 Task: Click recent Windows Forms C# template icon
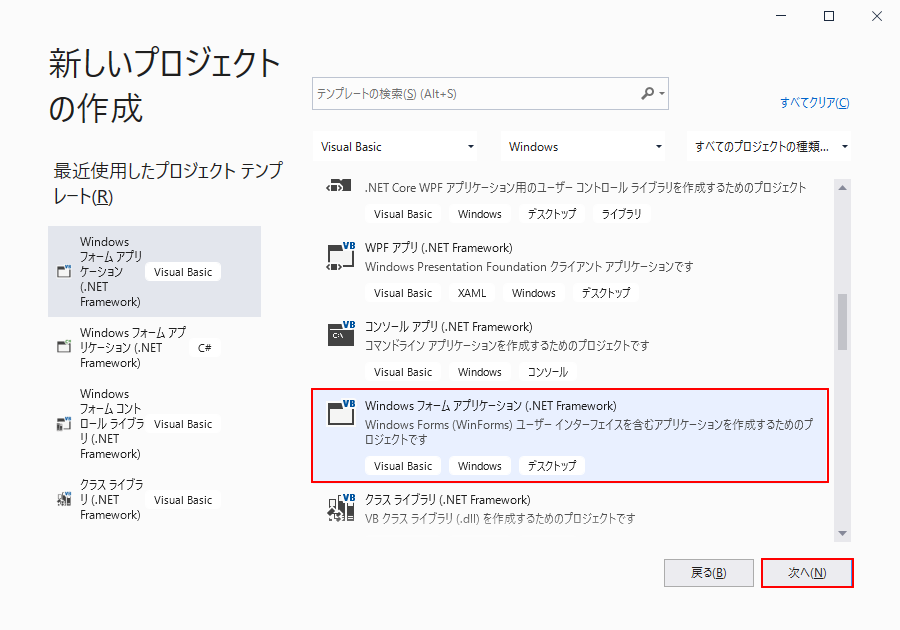64,347
